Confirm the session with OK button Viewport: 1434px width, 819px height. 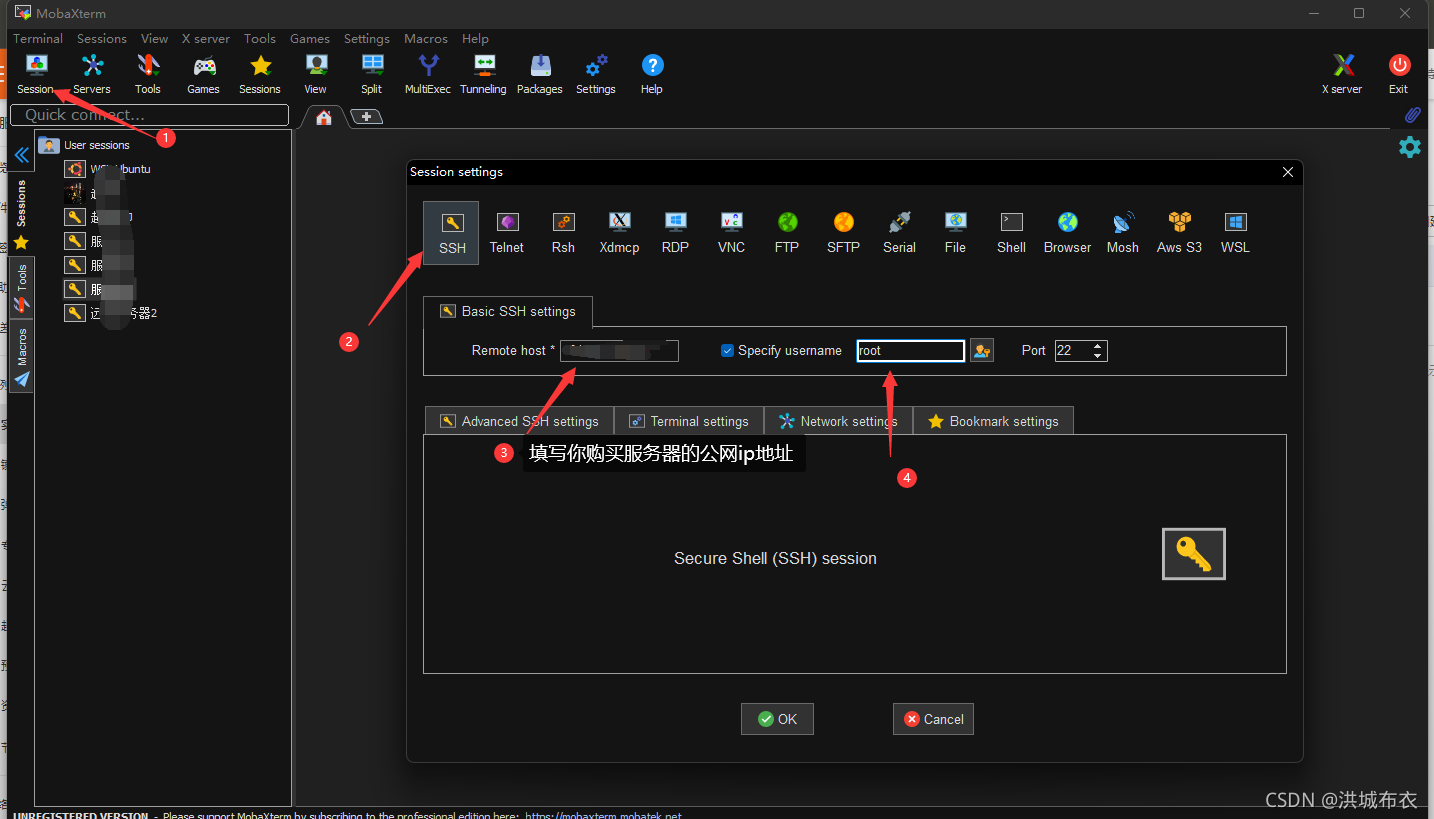777,719
